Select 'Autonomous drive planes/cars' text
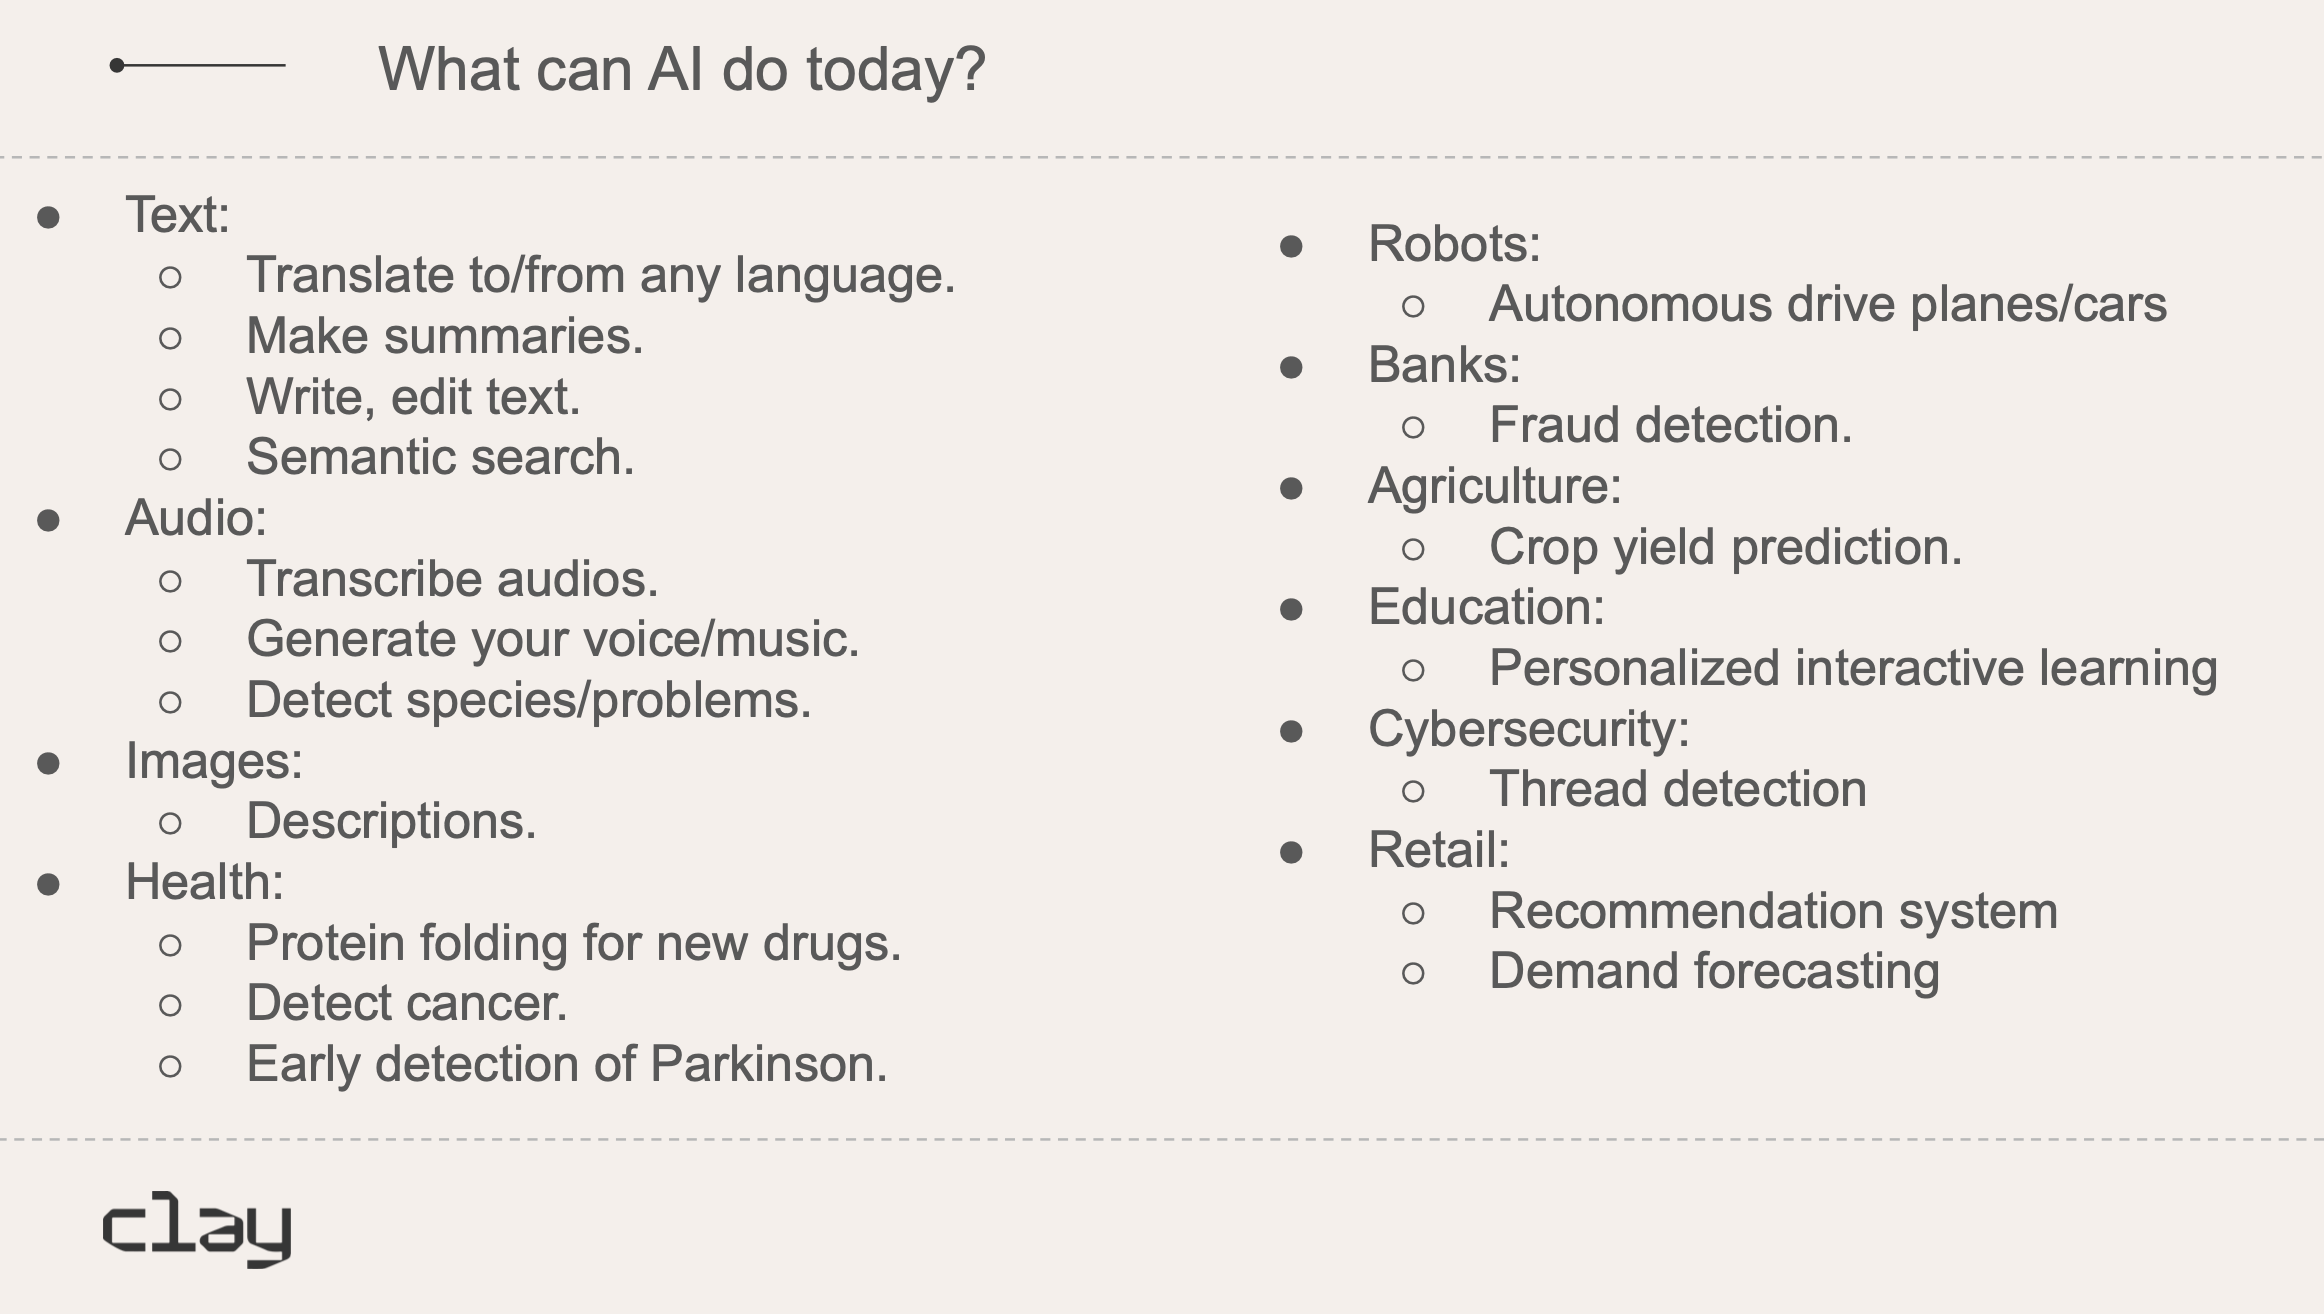Image resolution: width=2324 pixels, height=1314 pixels. (1828, 304)
